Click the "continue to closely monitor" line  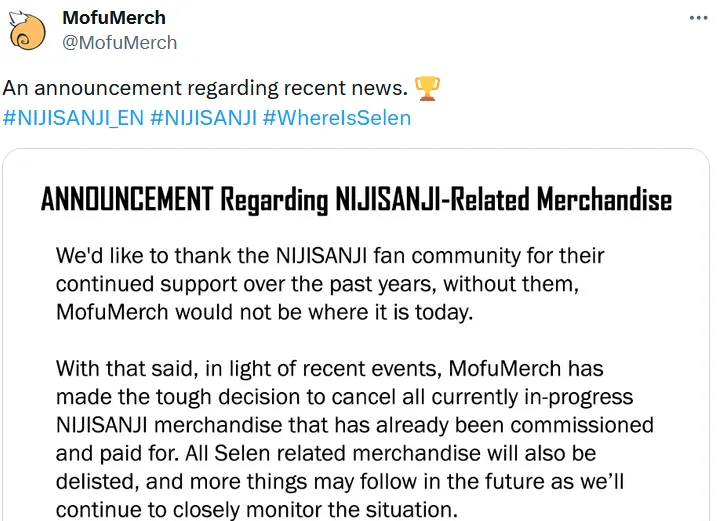click(x=257, y=510)
